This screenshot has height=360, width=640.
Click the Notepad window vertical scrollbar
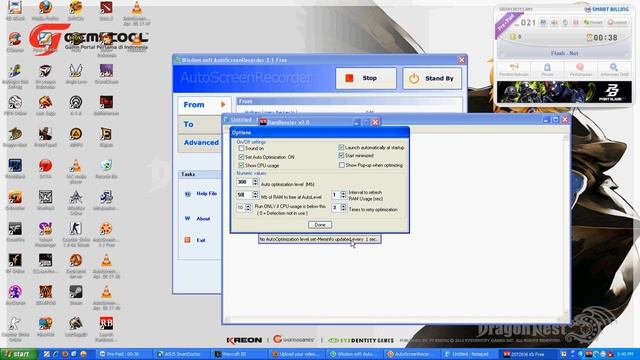pos(565,225)
